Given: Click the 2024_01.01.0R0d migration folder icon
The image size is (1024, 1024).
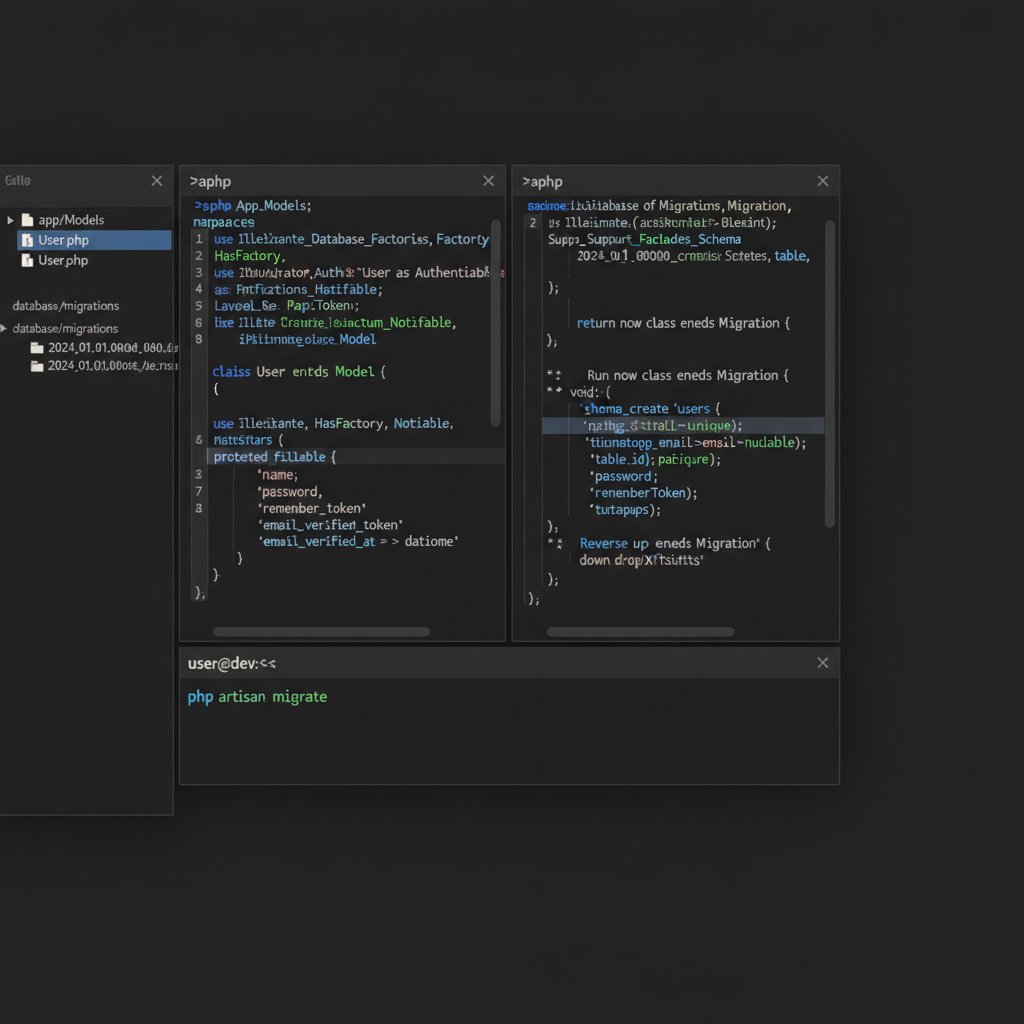Looking at the screenshot, I should tap(35, 347).
